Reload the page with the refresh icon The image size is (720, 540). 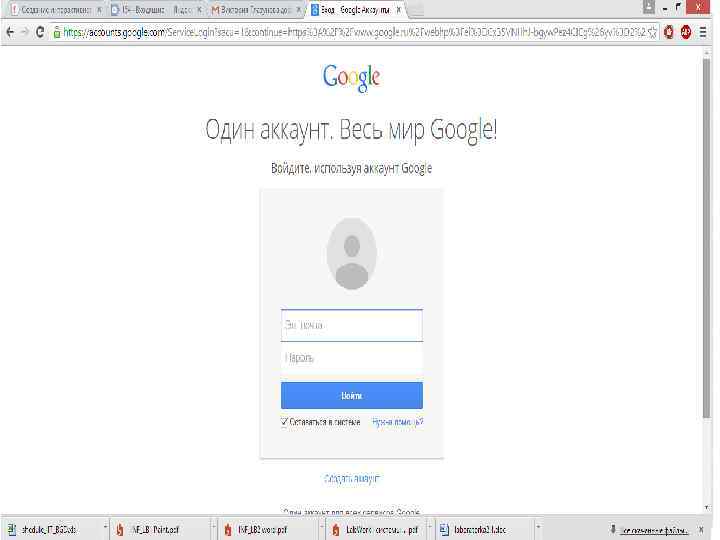40,32
